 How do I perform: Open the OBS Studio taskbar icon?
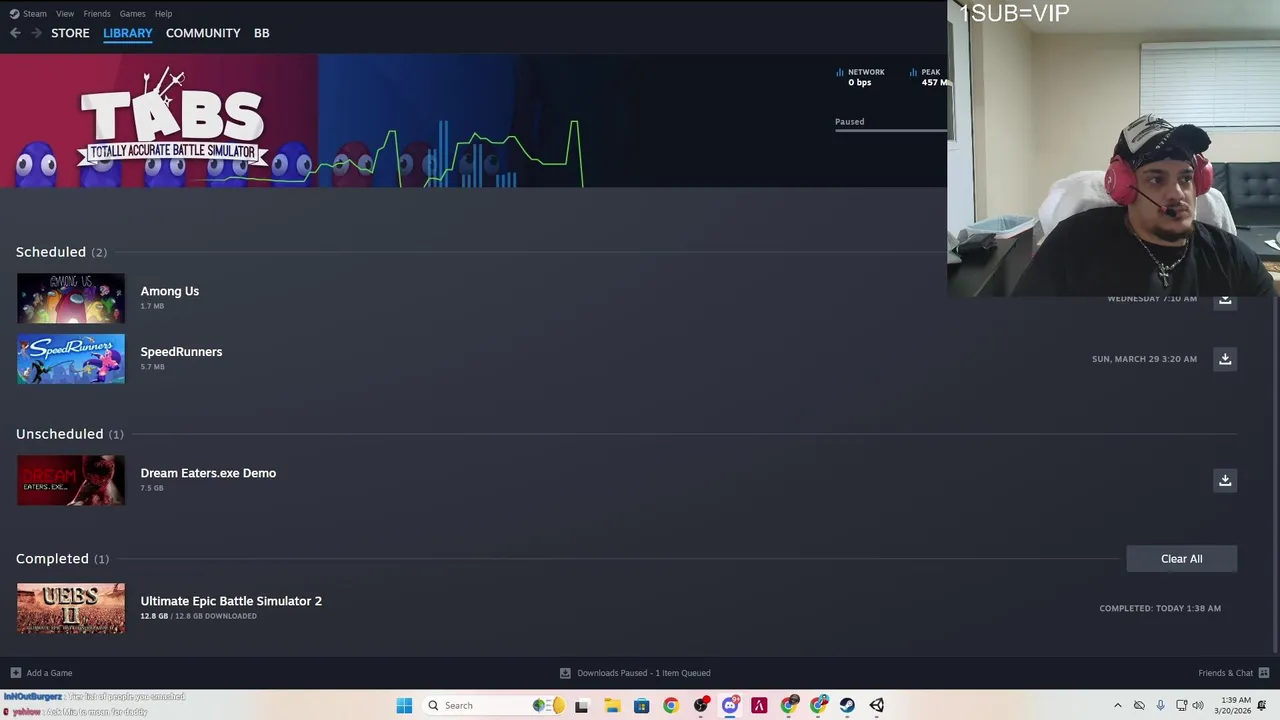(x=701, y=705)
